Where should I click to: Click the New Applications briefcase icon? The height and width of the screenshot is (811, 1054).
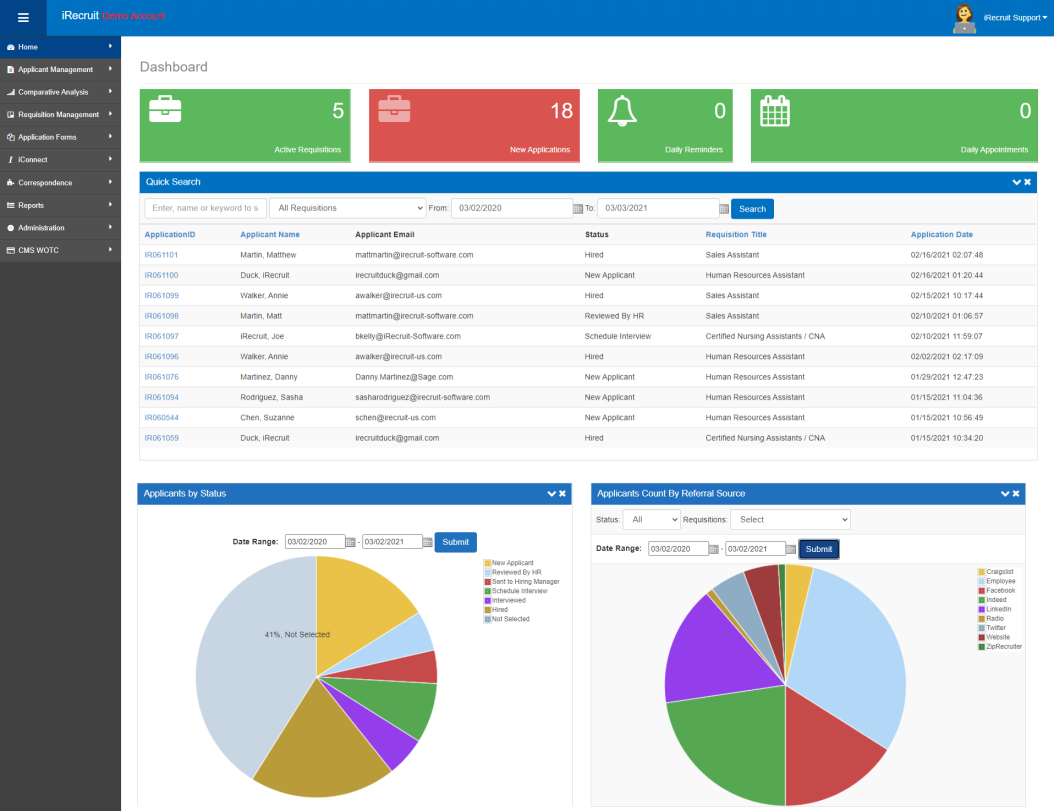point(394,110)
